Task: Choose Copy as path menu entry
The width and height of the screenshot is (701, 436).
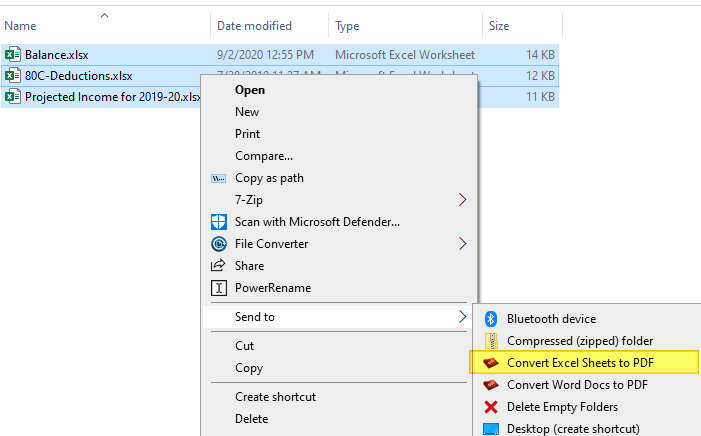Action: (269, 178)
